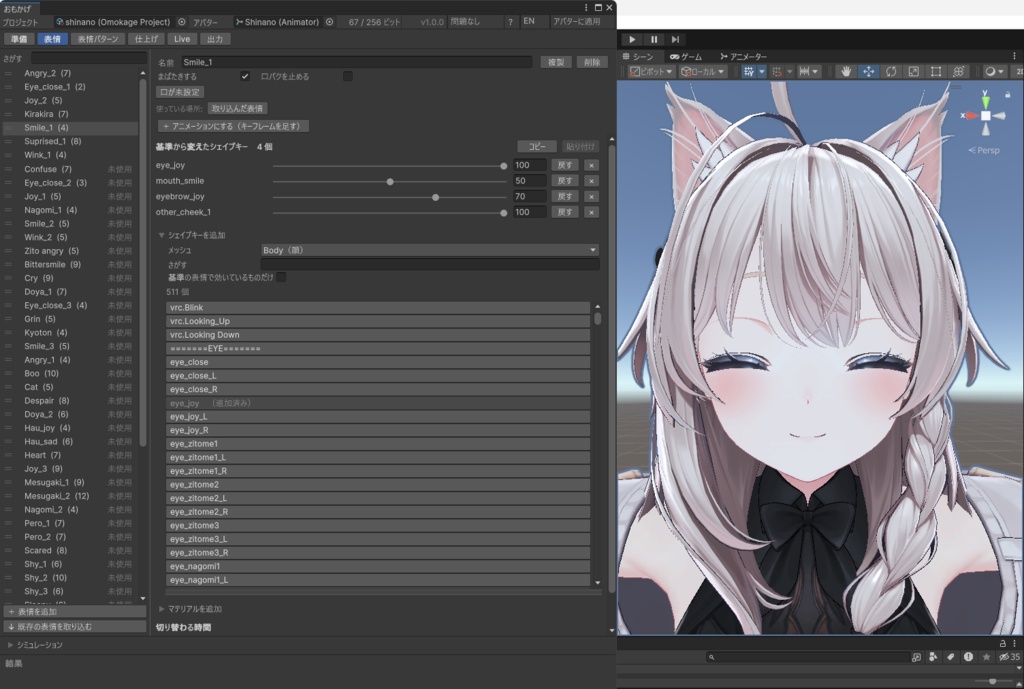Toggle hidden packages eye icon showing 35
This screenshot has height=689, width=1024.
[x=1010, y=657]
